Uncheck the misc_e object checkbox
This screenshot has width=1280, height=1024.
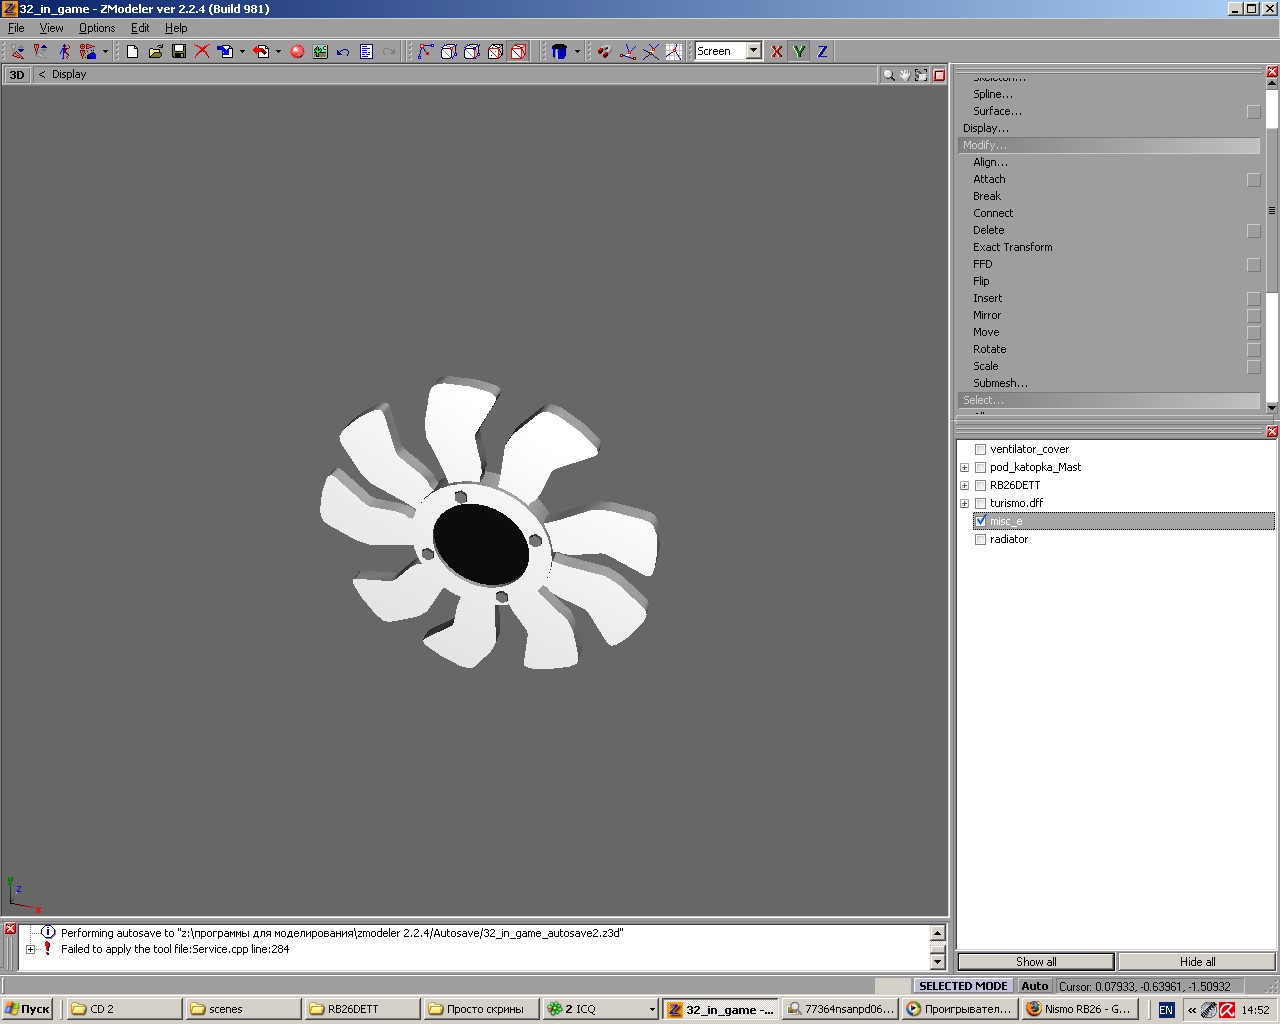pyautogui.click(x=980, y=521)
